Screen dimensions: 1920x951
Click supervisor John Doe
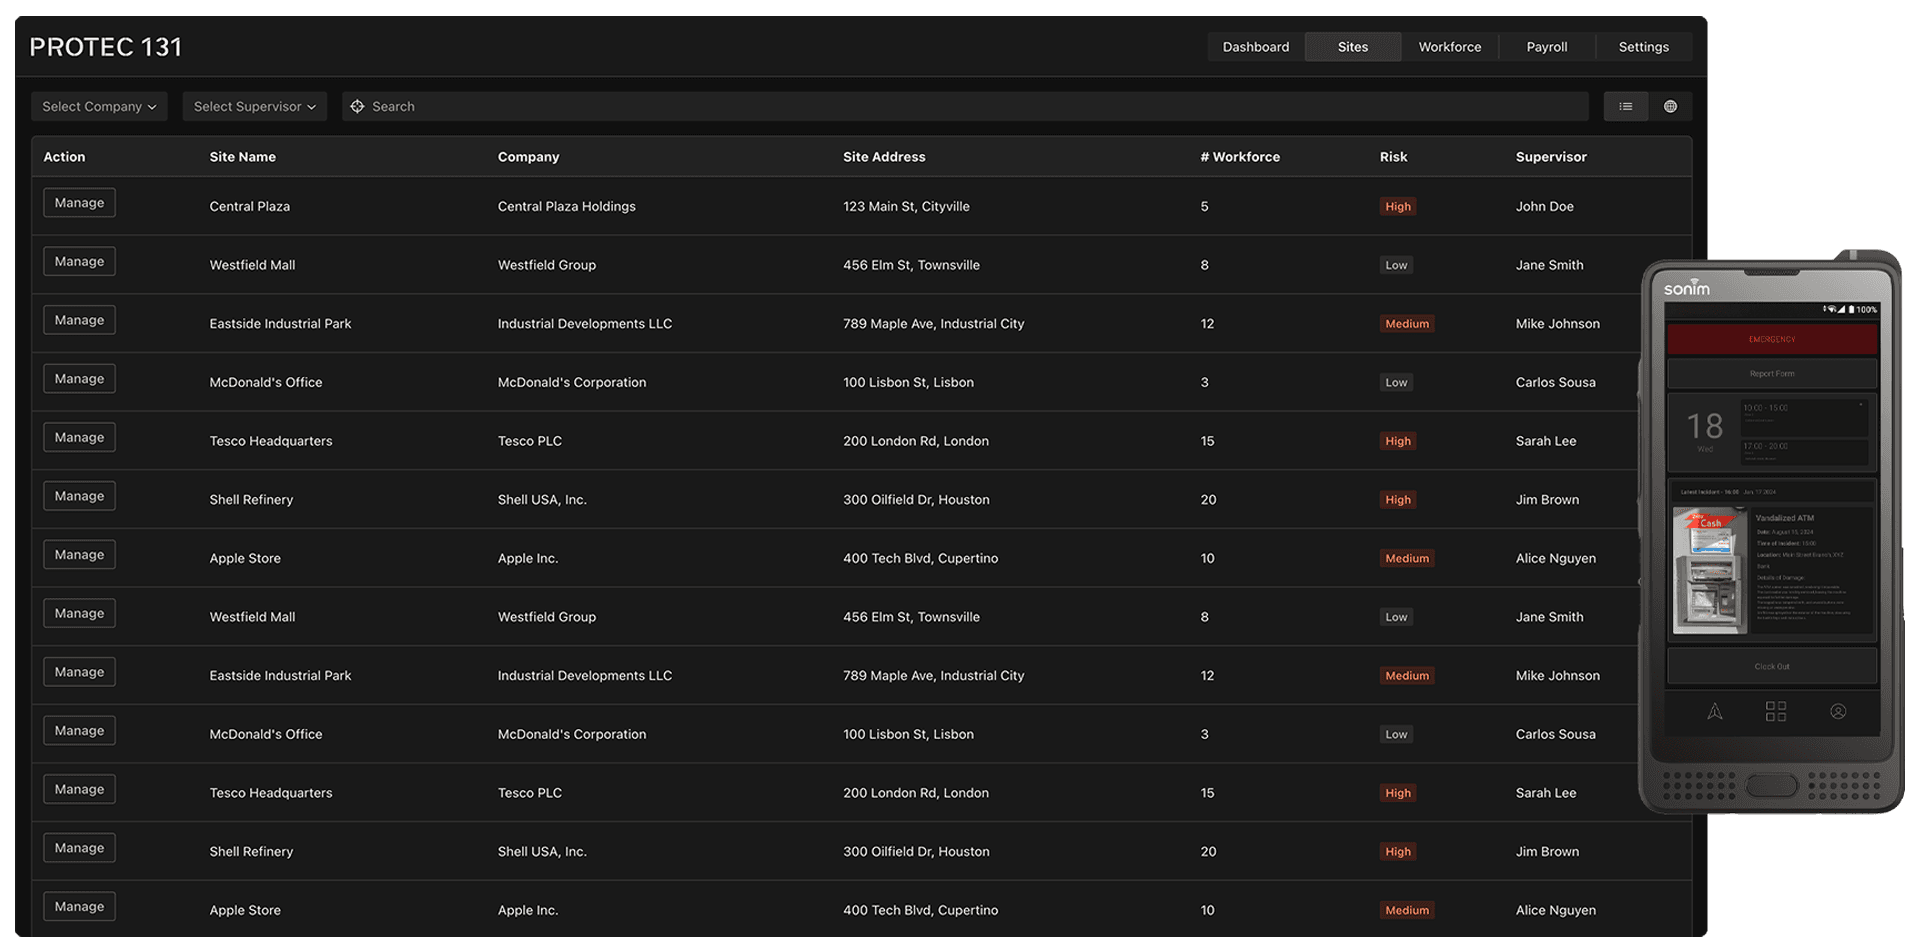pos(1545,206)
